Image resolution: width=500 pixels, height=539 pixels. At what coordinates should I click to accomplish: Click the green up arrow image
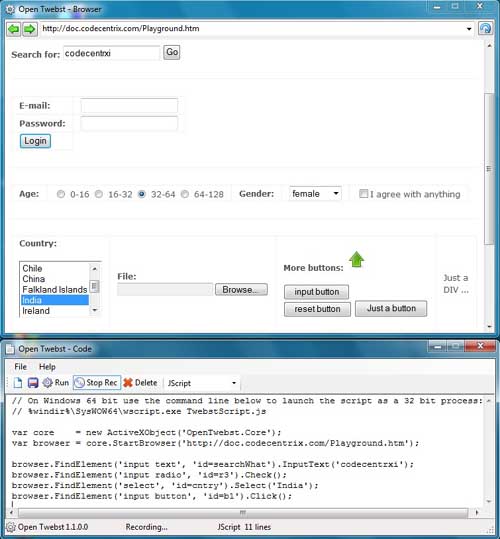tap(356, 259)
